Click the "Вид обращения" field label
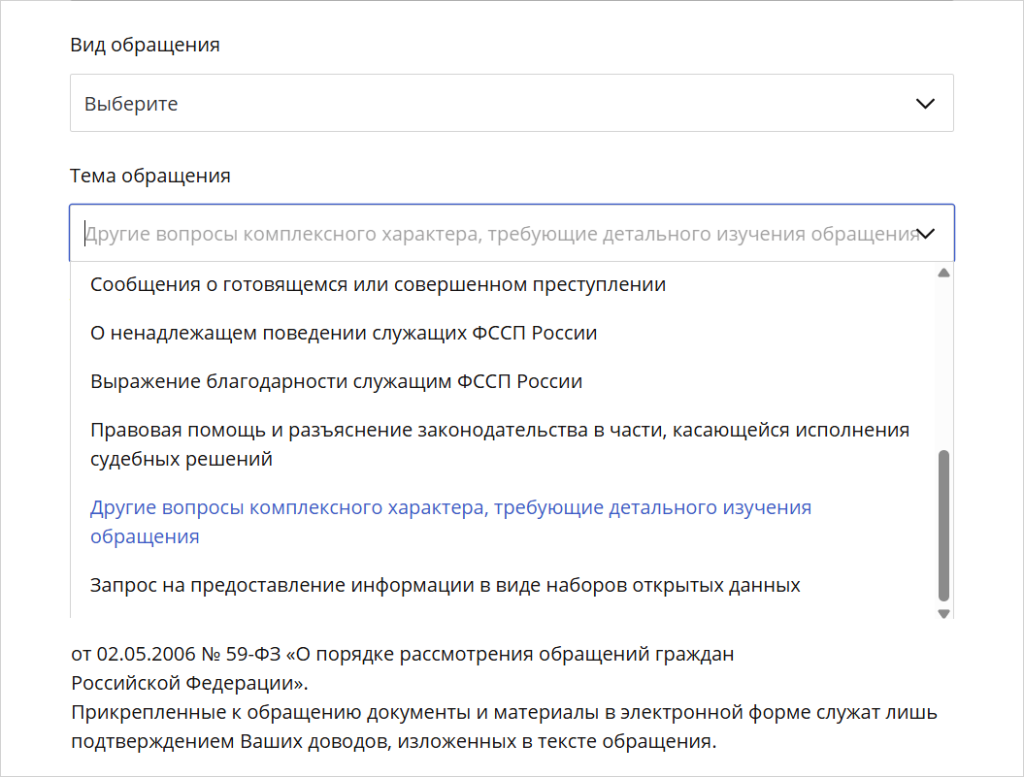This screenshot has height=777, width=1024. pyautogui.click(x=145, y=45)
